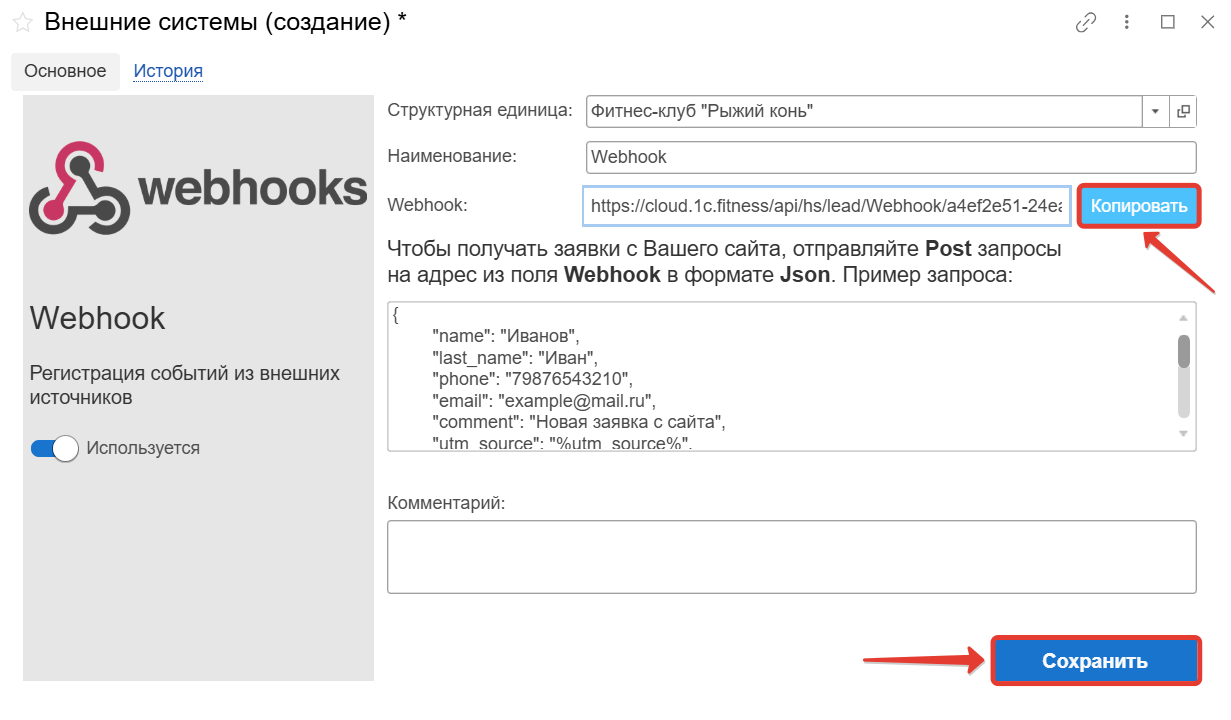Screen dimensions: 1231x720
Task: Open the История tab
Action: [168, 71]
